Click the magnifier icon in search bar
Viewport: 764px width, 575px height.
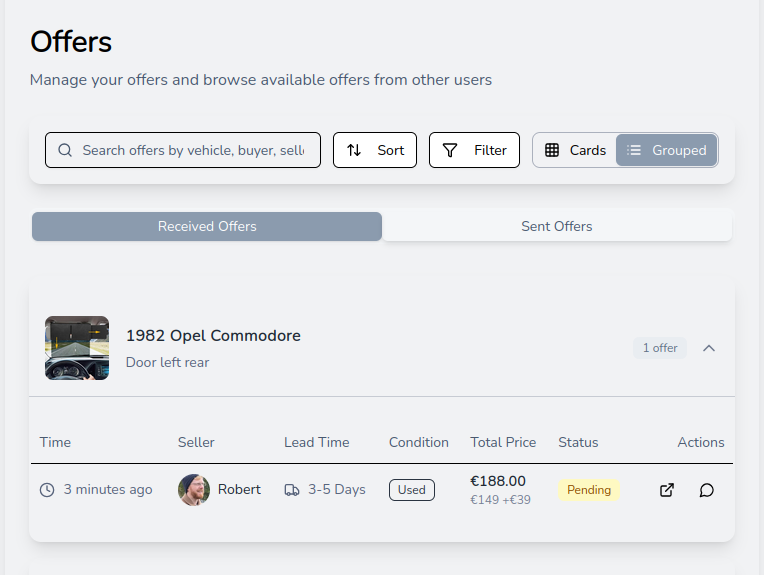point(65,150)
